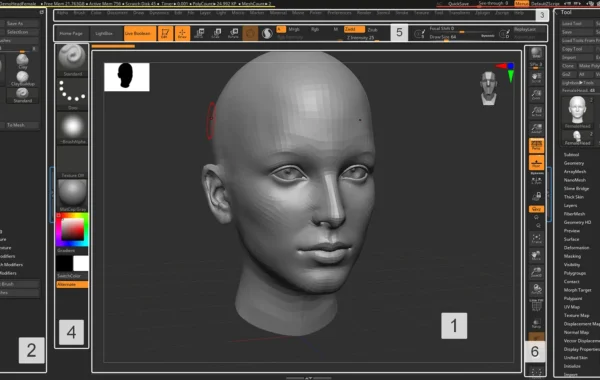
Task: Toggle Zadd sculpt mode
Action: (x=354, y=29)
